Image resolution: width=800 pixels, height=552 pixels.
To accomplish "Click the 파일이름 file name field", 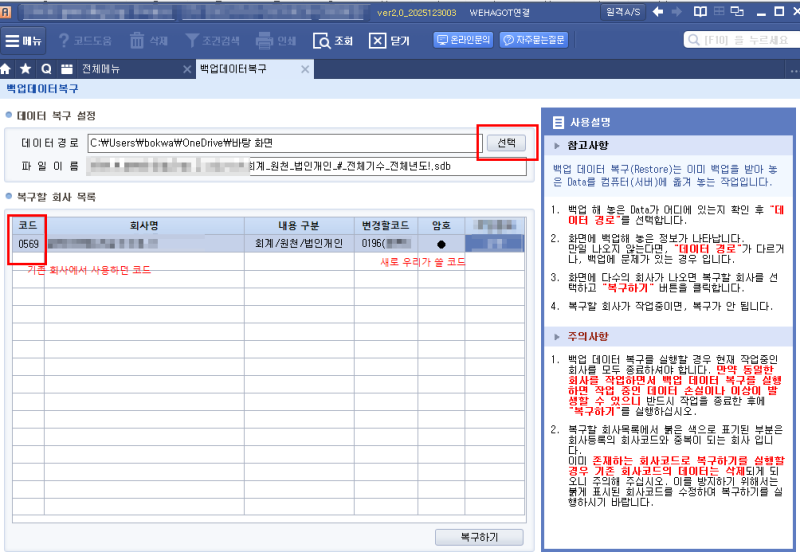I will coord(307,166).
